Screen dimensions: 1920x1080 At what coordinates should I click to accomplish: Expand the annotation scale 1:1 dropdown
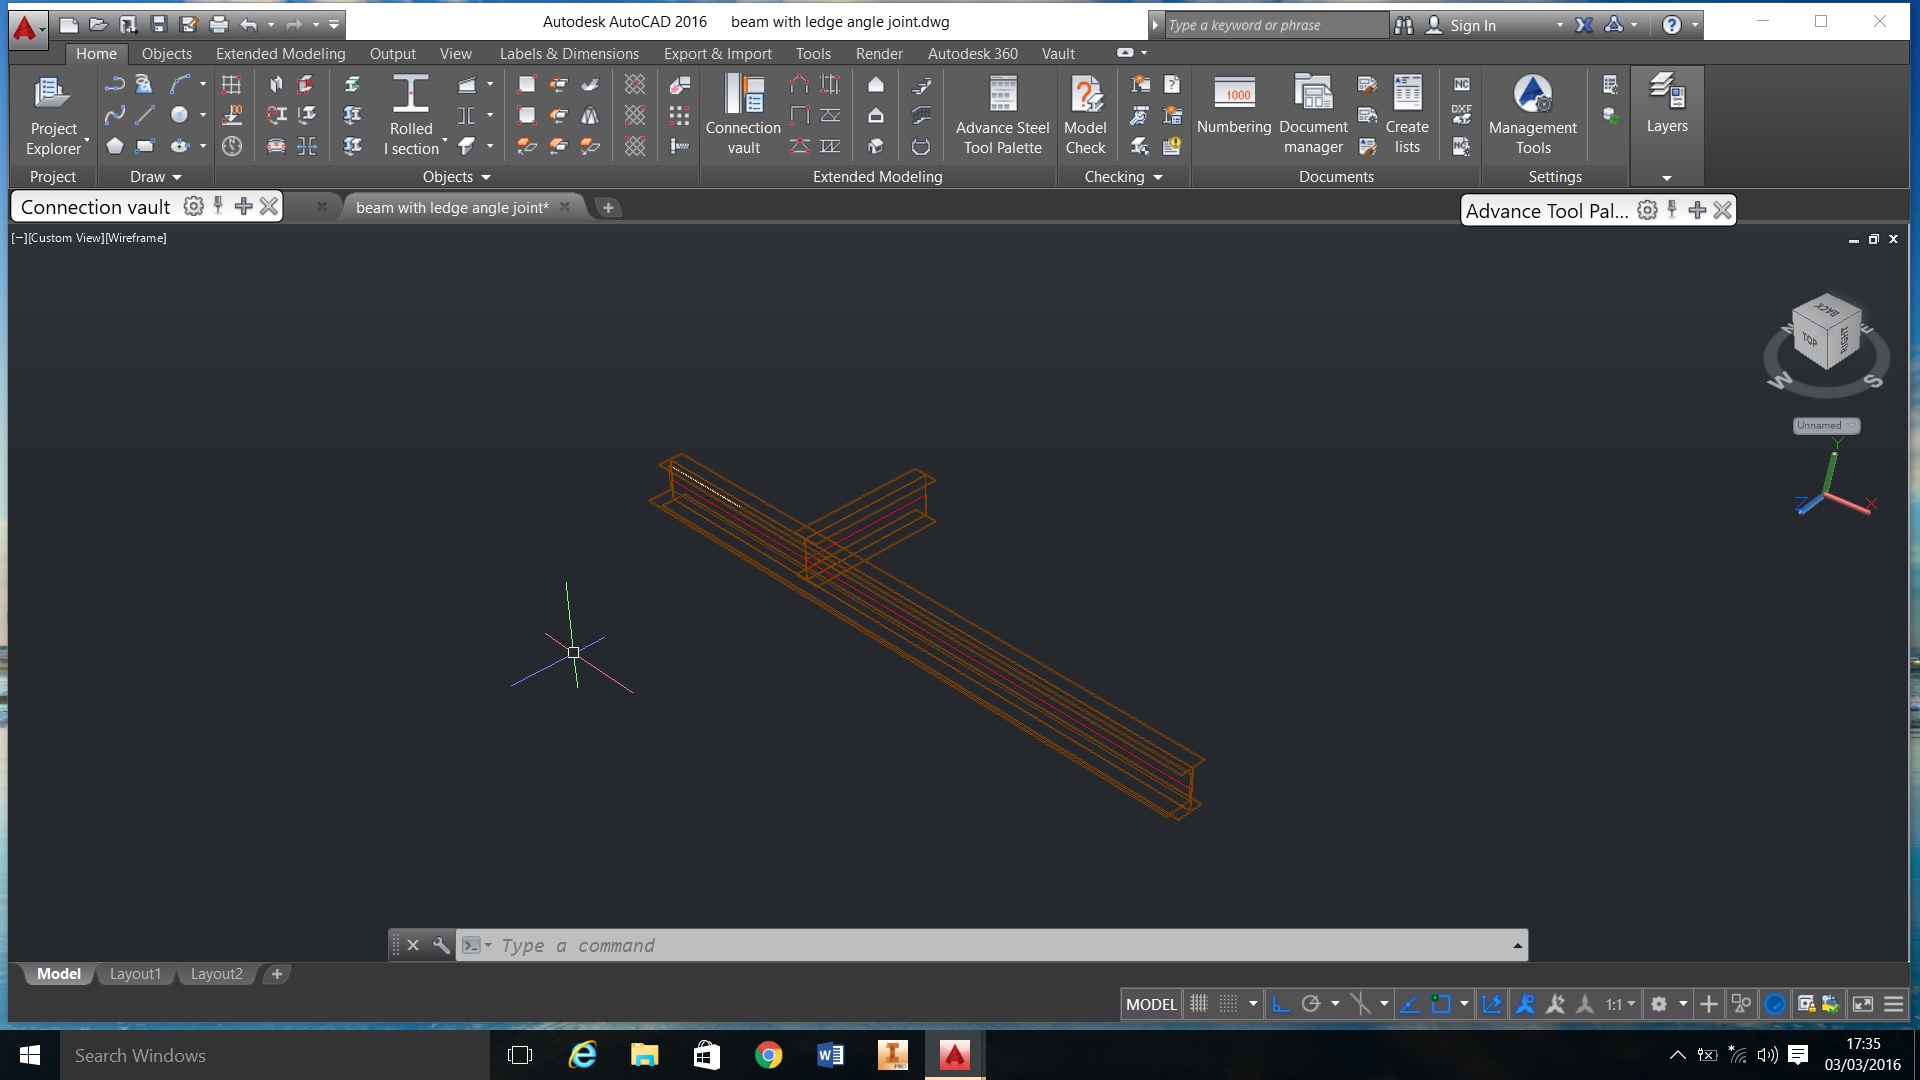coord(1632,1004)
